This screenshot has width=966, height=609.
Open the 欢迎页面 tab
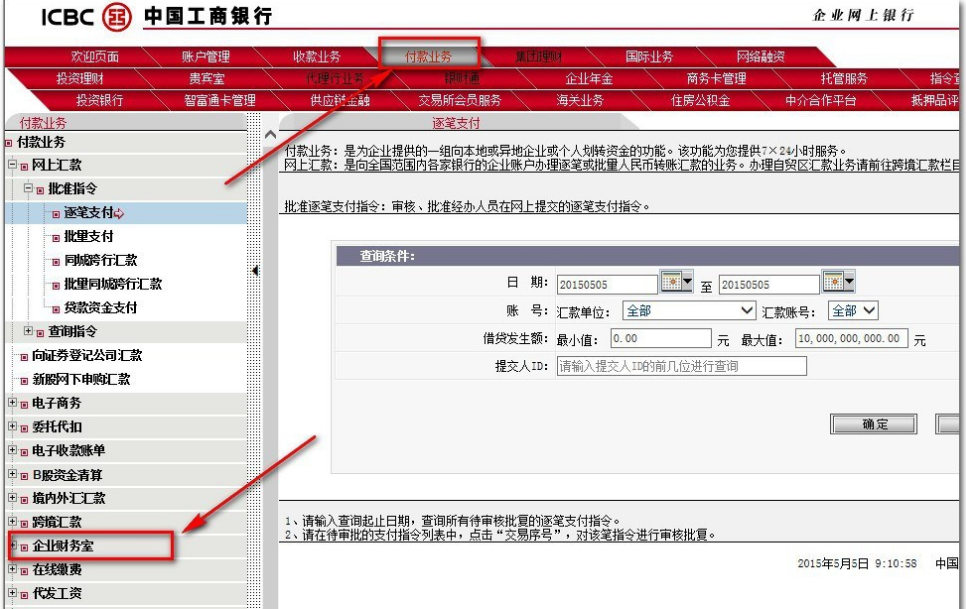(94, 57)
